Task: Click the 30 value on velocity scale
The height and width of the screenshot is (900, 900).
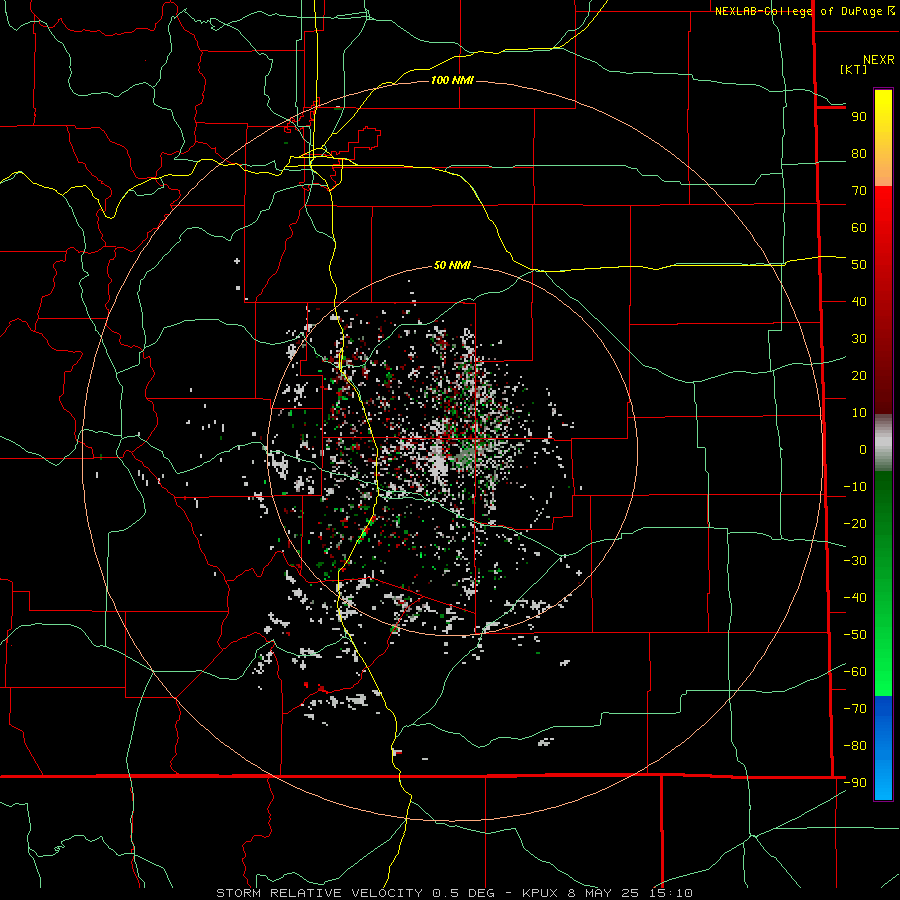Action: pos(859,339)
